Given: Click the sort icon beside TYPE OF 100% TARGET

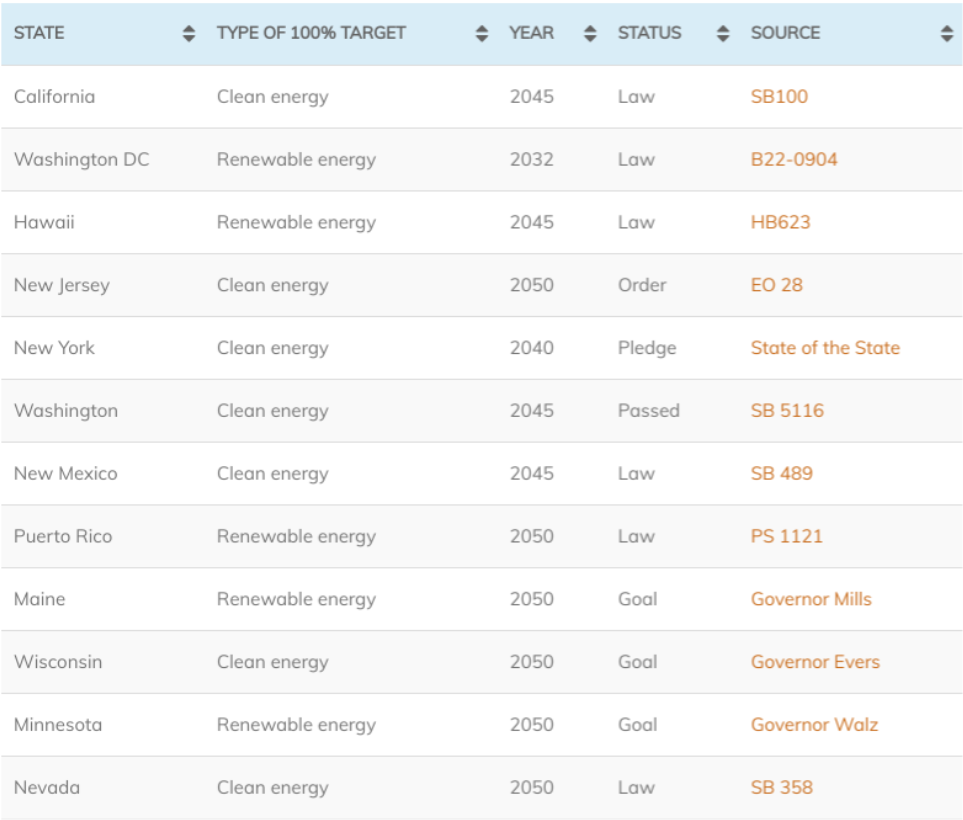Looking at the screenshot, I should pos(480,32).
